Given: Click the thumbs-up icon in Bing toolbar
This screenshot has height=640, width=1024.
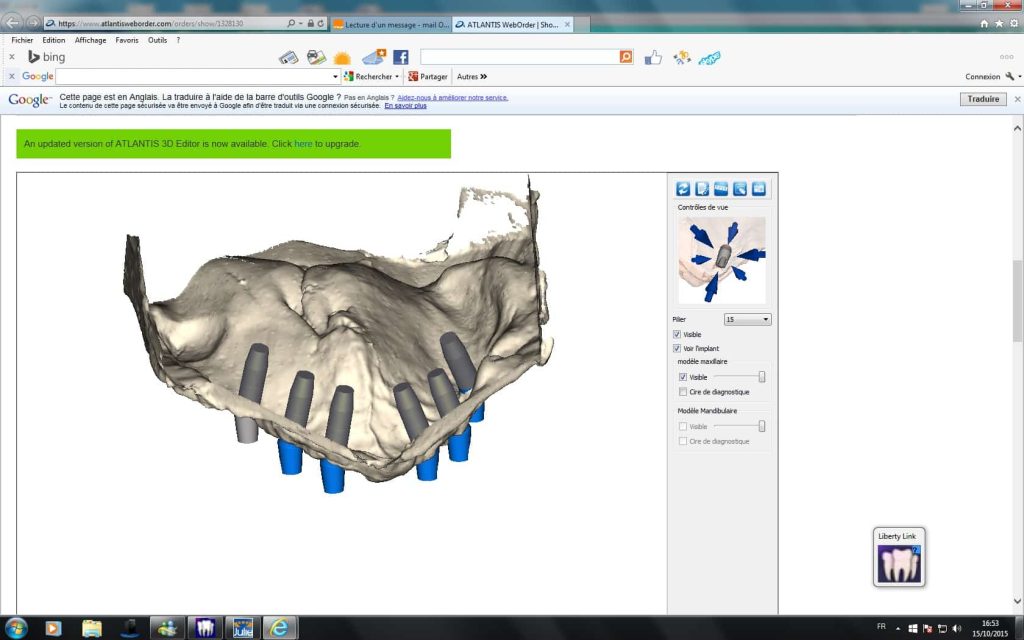Looking at the screenshot, I should click(653, 57).
